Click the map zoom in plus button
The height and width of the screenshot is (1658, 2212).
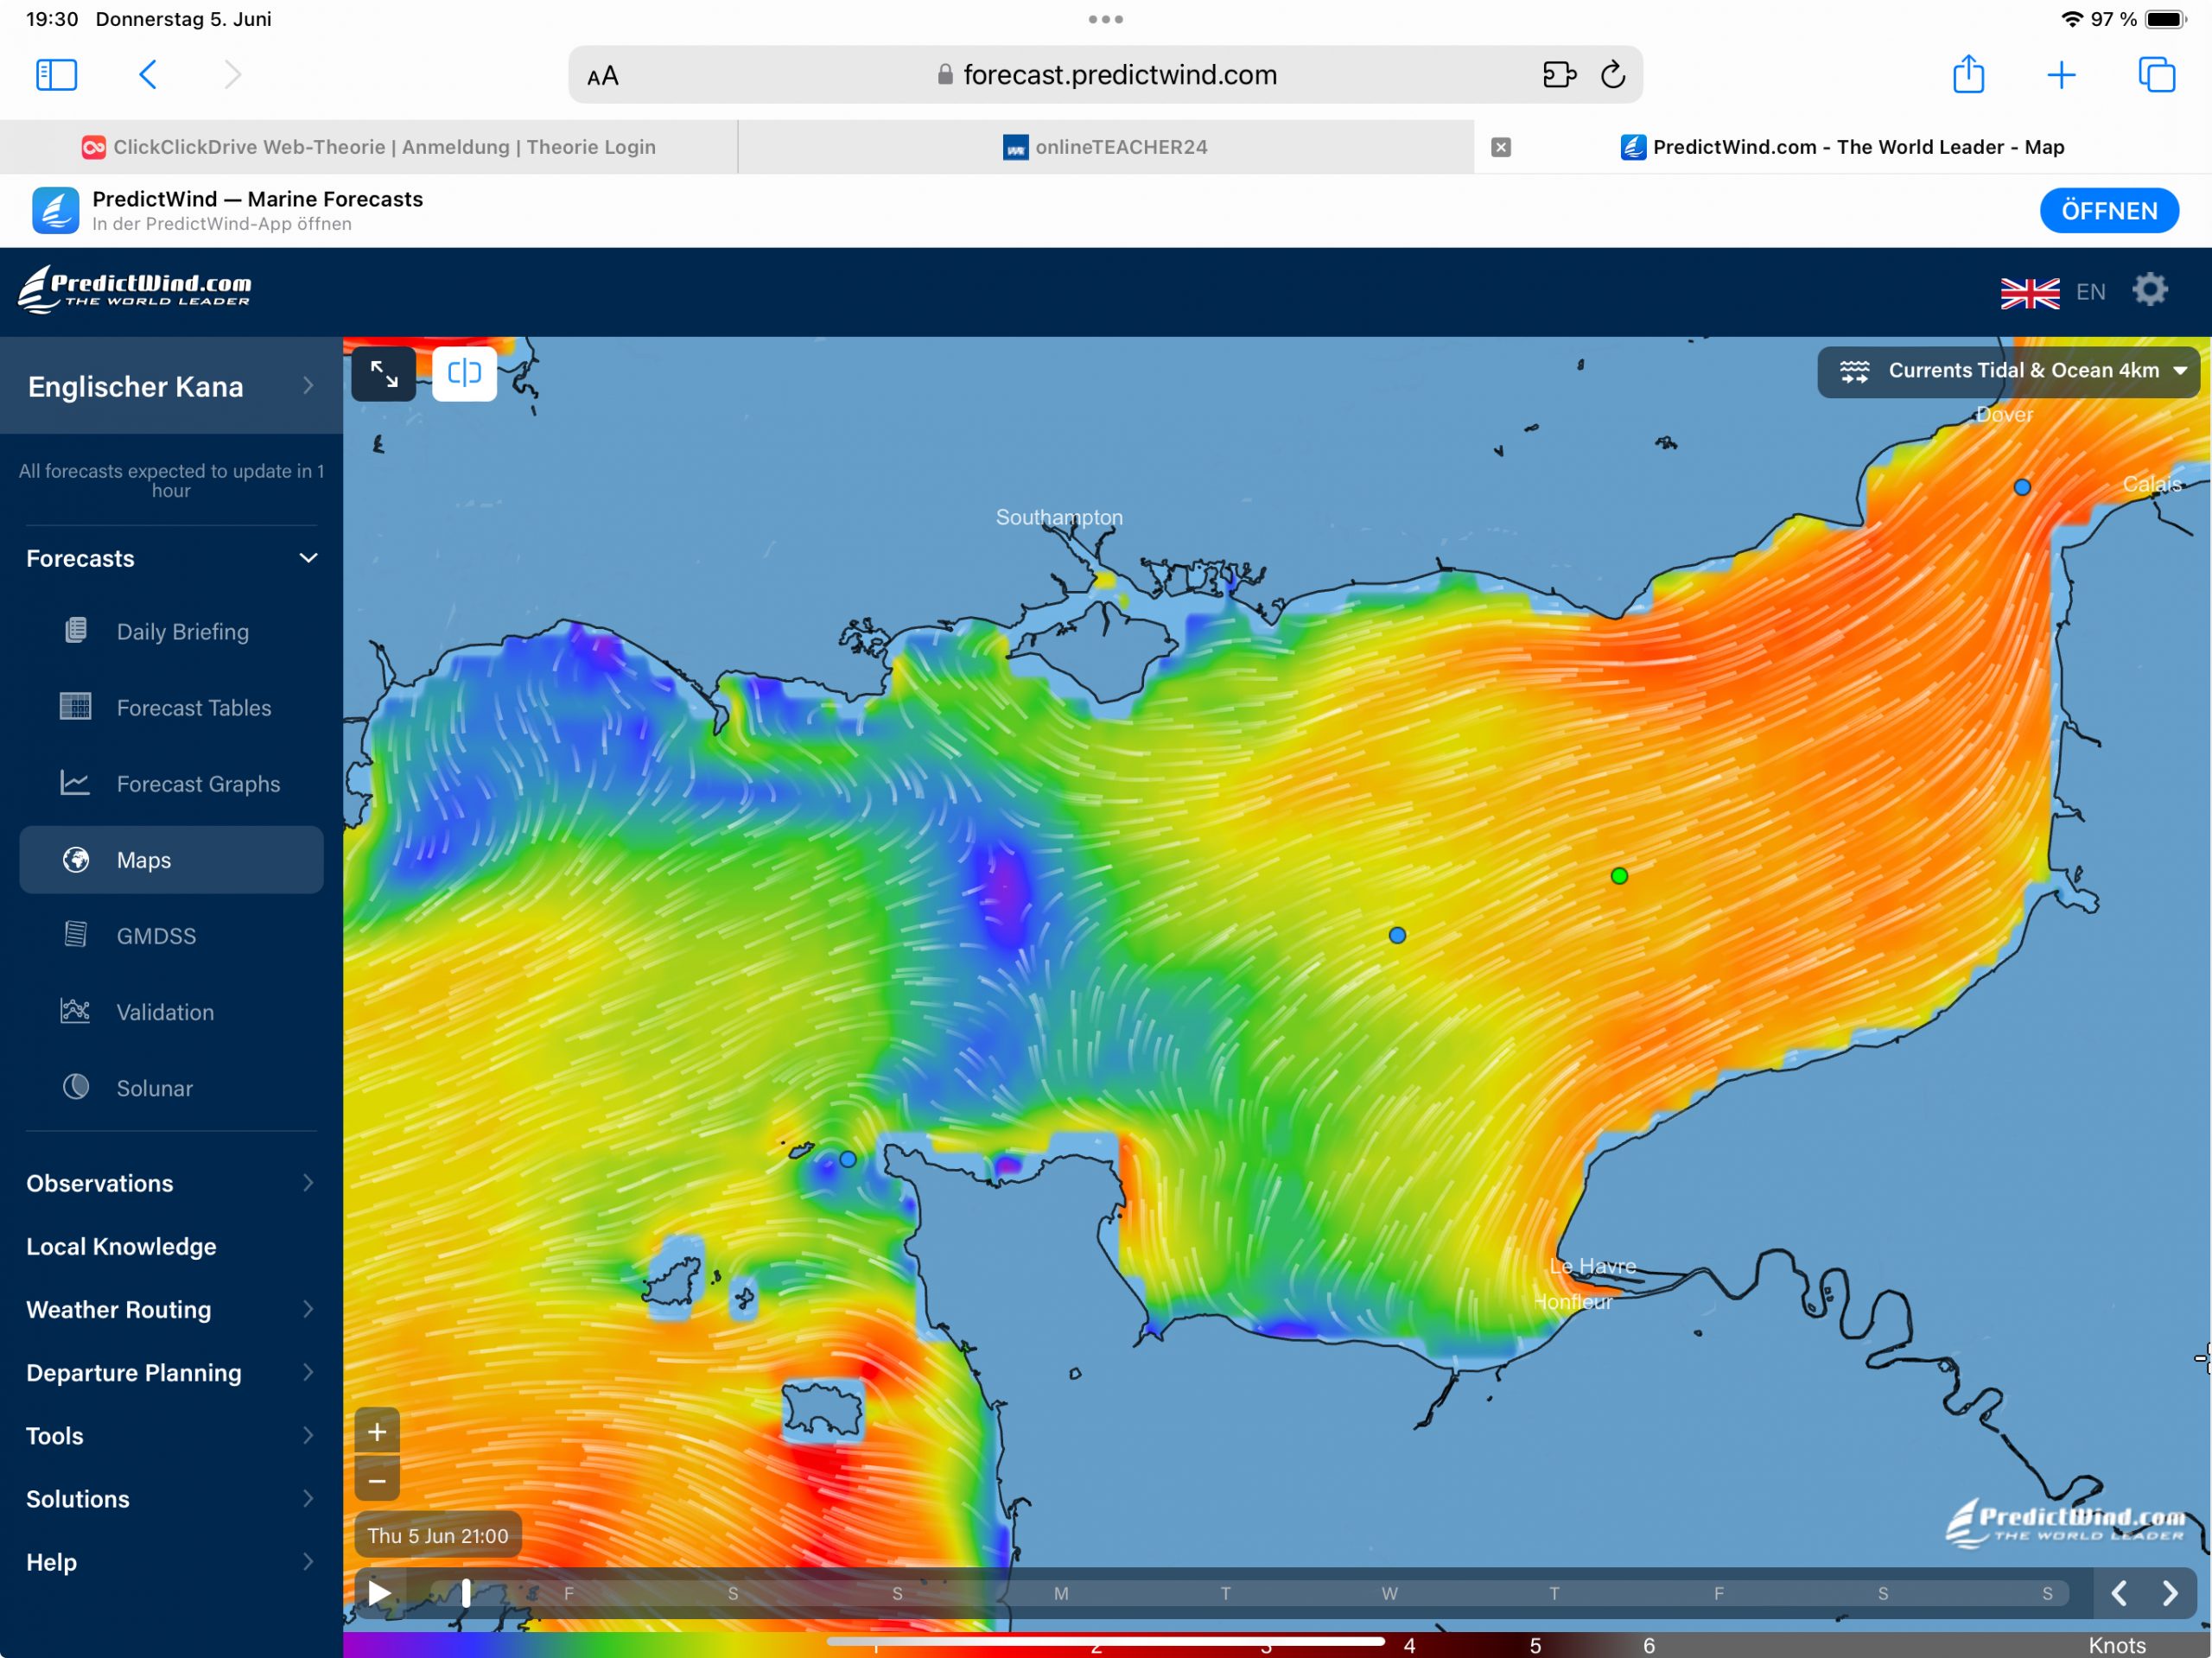[377, 1432]
